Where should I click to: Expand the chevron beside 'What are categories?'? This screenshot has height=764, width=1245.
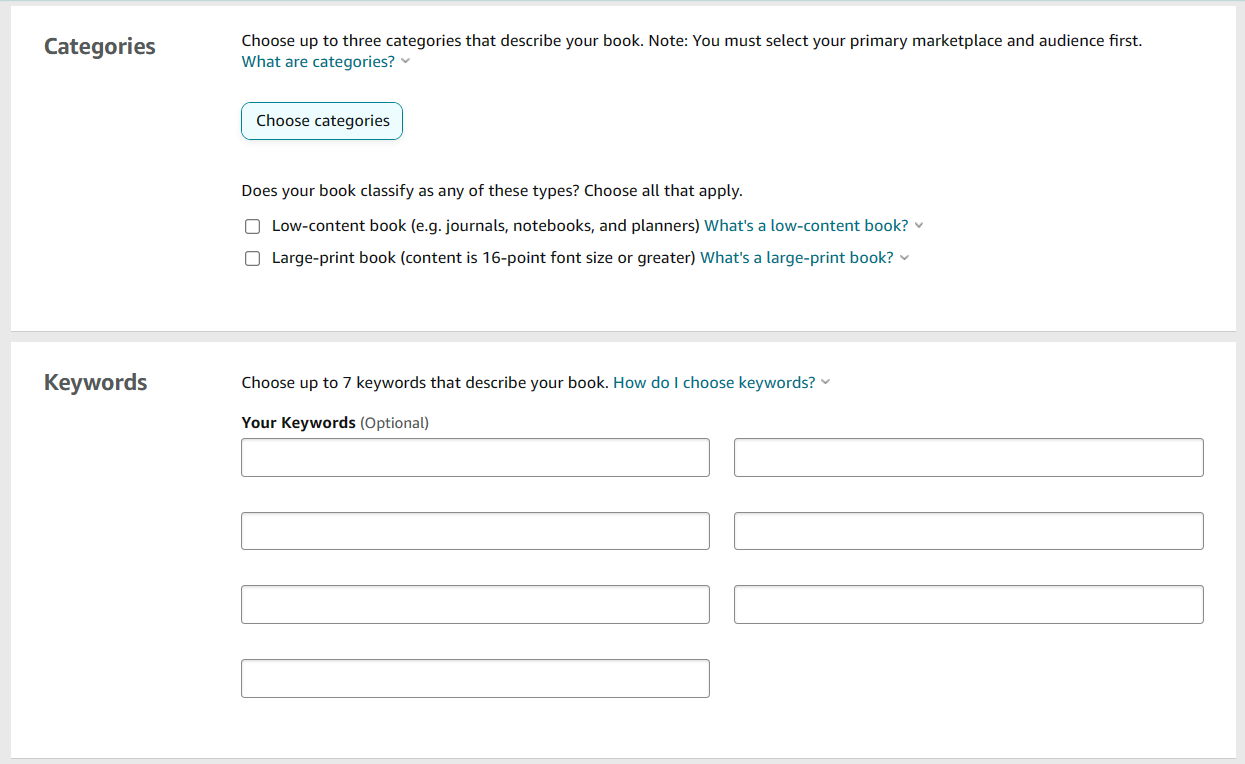406,62
